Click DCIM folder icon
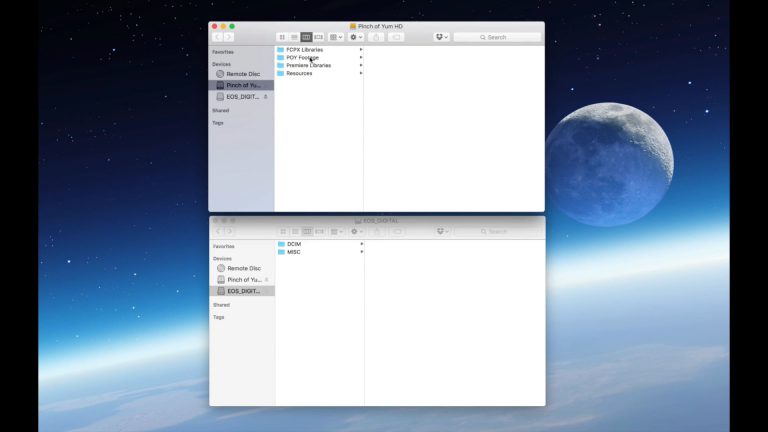This screenshot has height=432, width=768. pyautogui.click(x=281, y=244)
